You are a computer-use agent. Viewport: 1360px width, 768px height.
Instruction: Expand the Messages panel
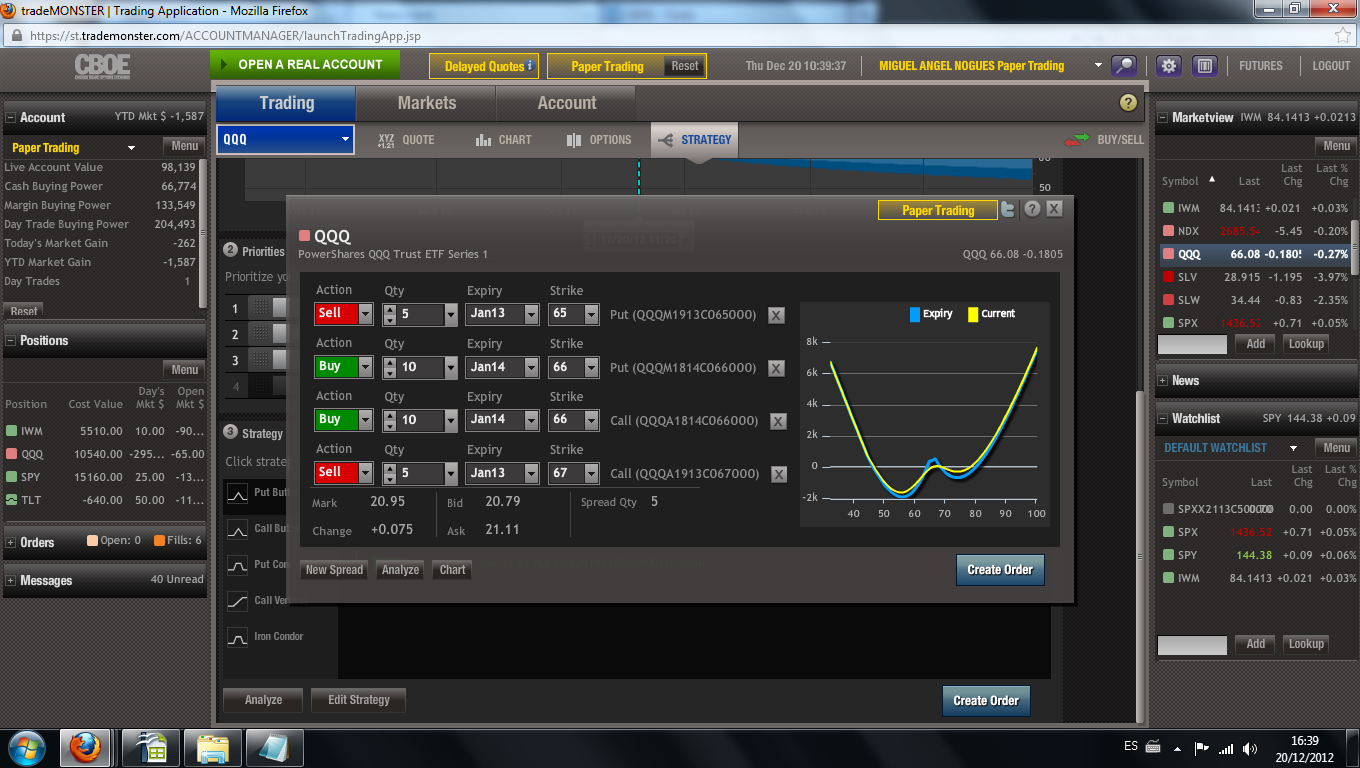[x=11, y=580]
